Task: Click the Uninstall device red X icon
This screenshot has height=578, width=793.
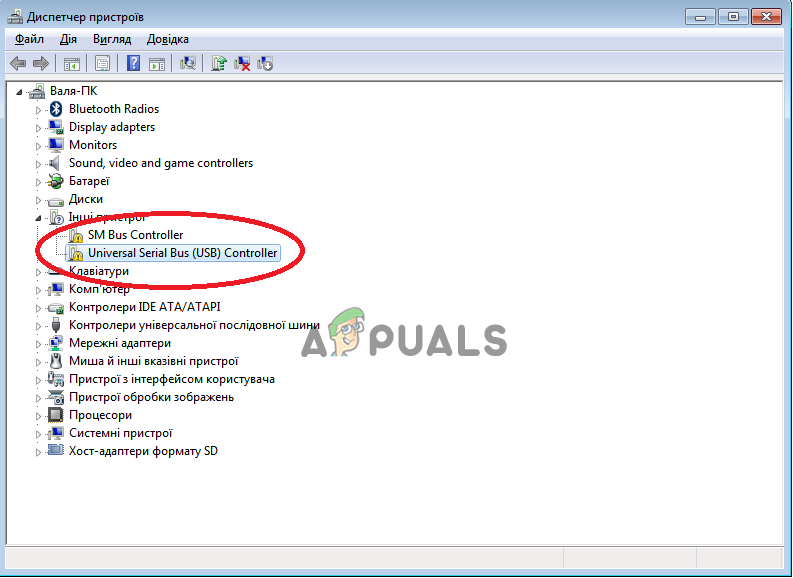Action: point(242,63)
